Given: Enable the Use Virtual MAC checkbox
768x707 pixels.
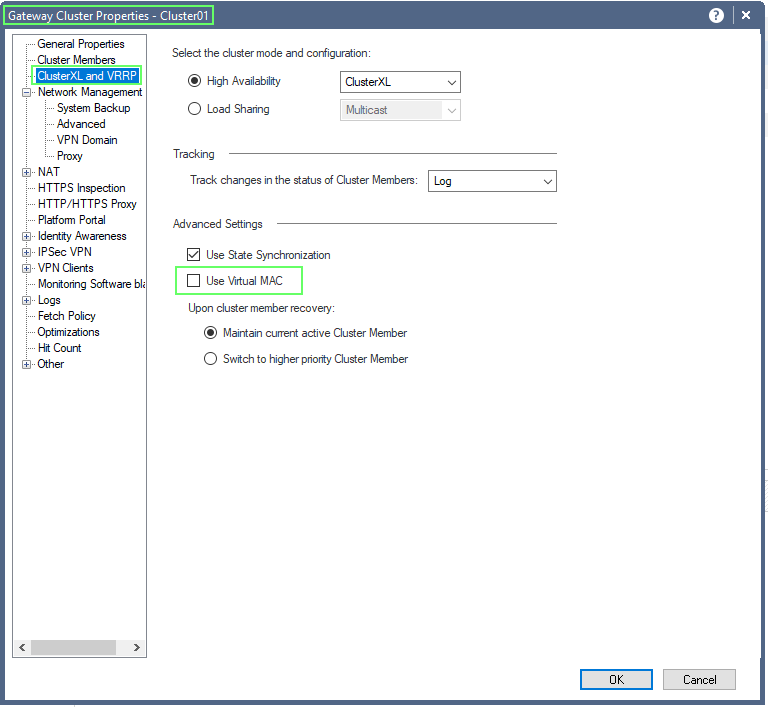Looking at the screenshot, I should (193, 281).
